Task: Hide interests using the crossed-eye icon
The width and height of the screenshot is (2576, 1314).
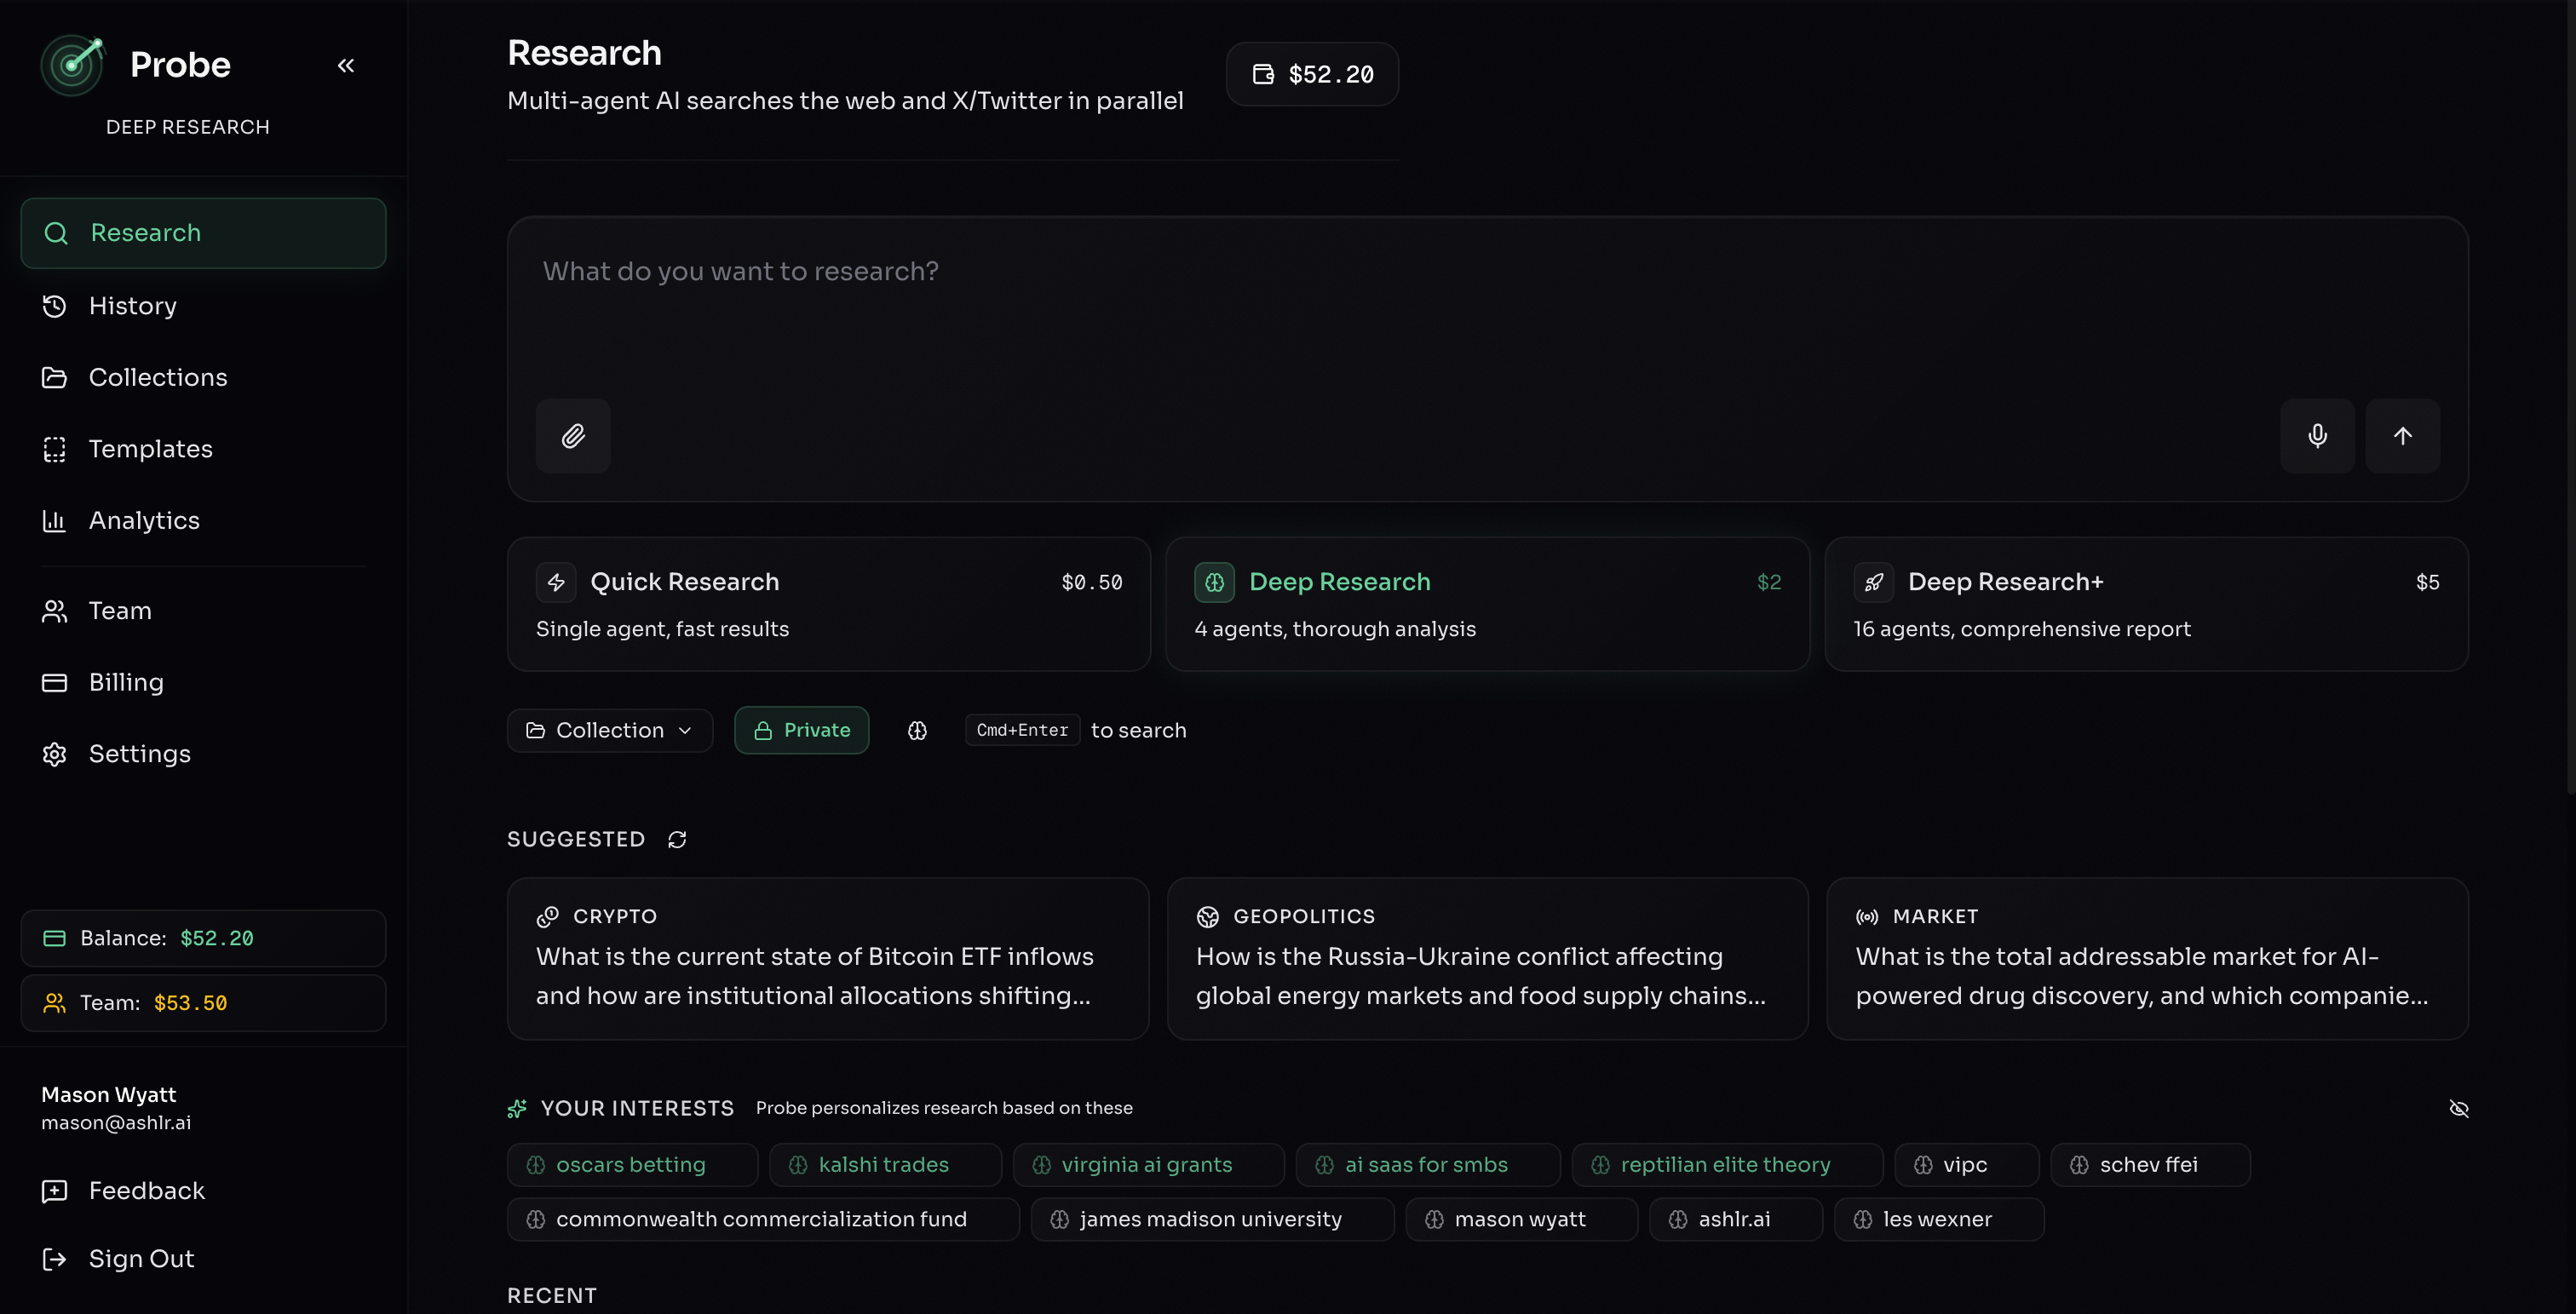Action: tap(2459, 1108)
